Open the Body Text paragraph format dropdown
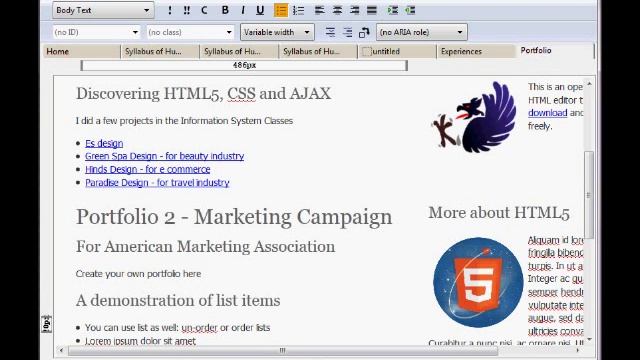The width and height of the screenshot is (640, 360). pyautogui.click(x=103, y=10)
